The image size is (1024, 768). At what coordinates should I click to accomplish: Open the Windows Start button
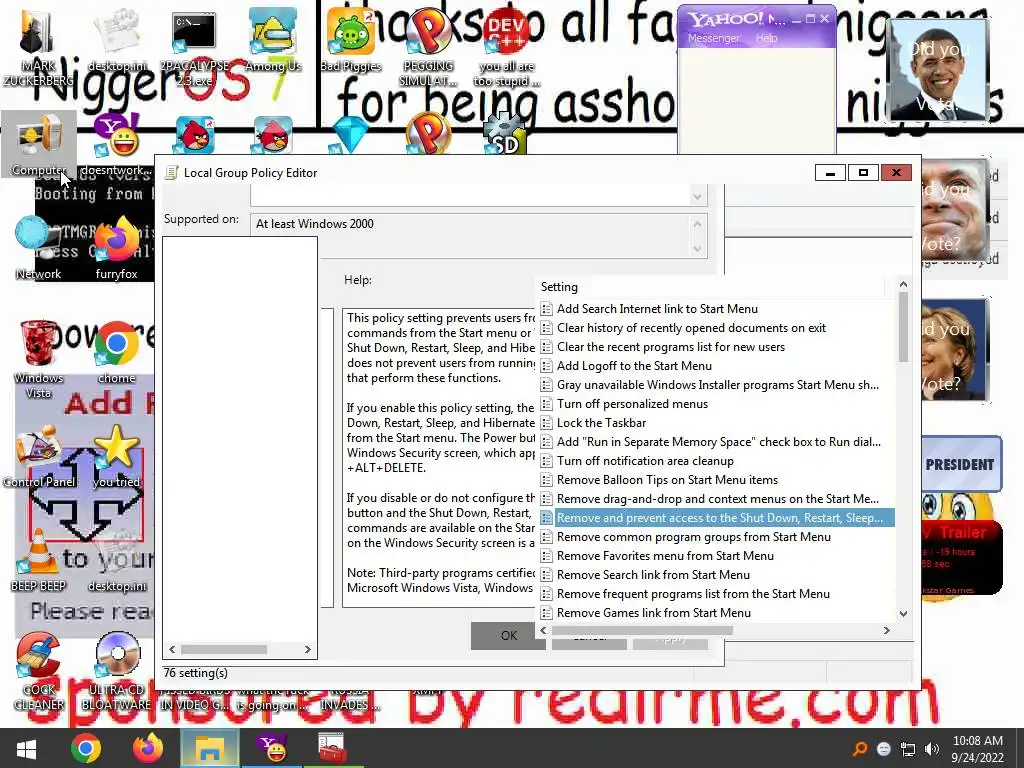tap(26, 748)
